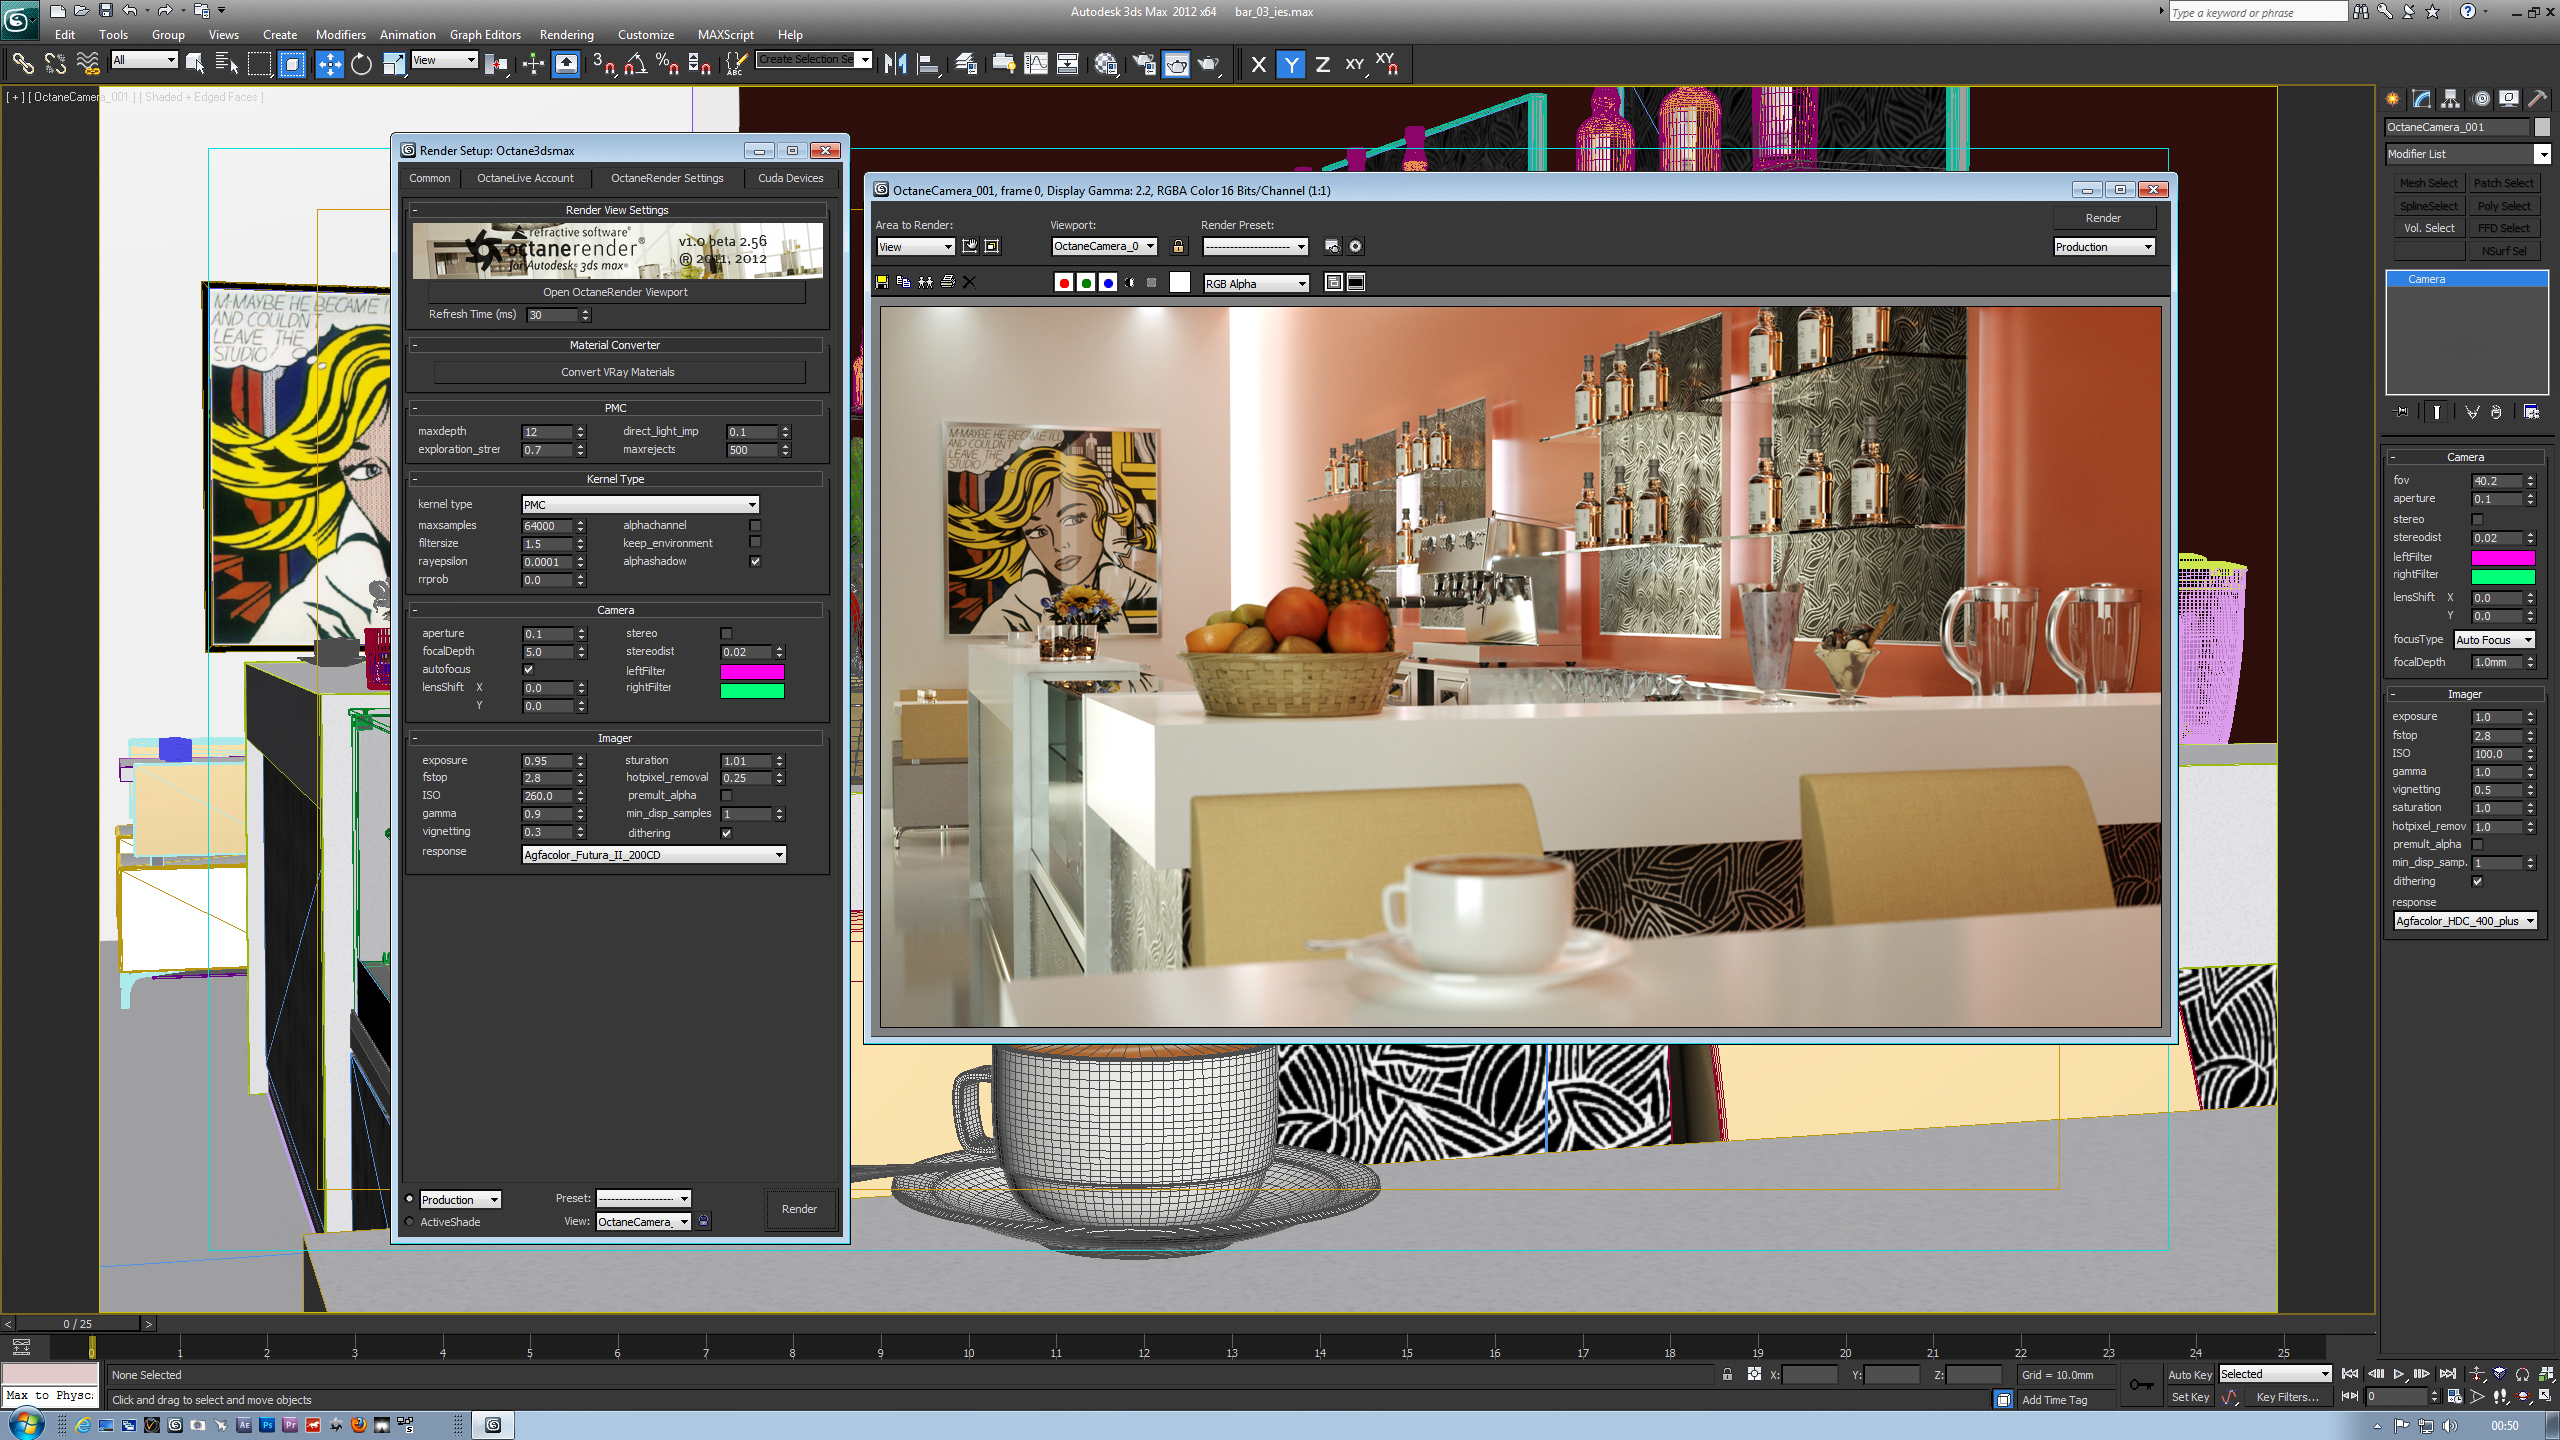Click Open OctaneRender Viewport button
This screenshot has height=1440, width=2560.
coord(616,292)
